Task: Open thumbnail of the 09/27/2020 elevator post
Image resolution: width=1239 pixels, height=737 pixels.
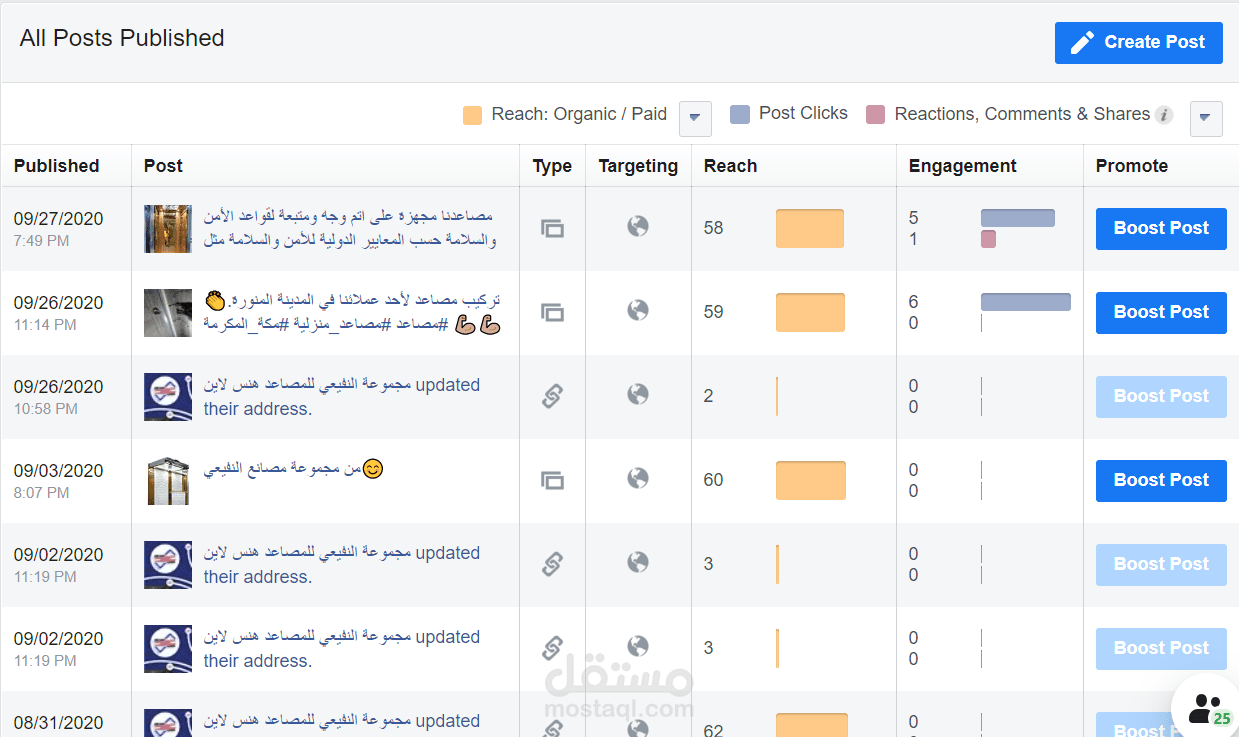Action: point(168,229)
